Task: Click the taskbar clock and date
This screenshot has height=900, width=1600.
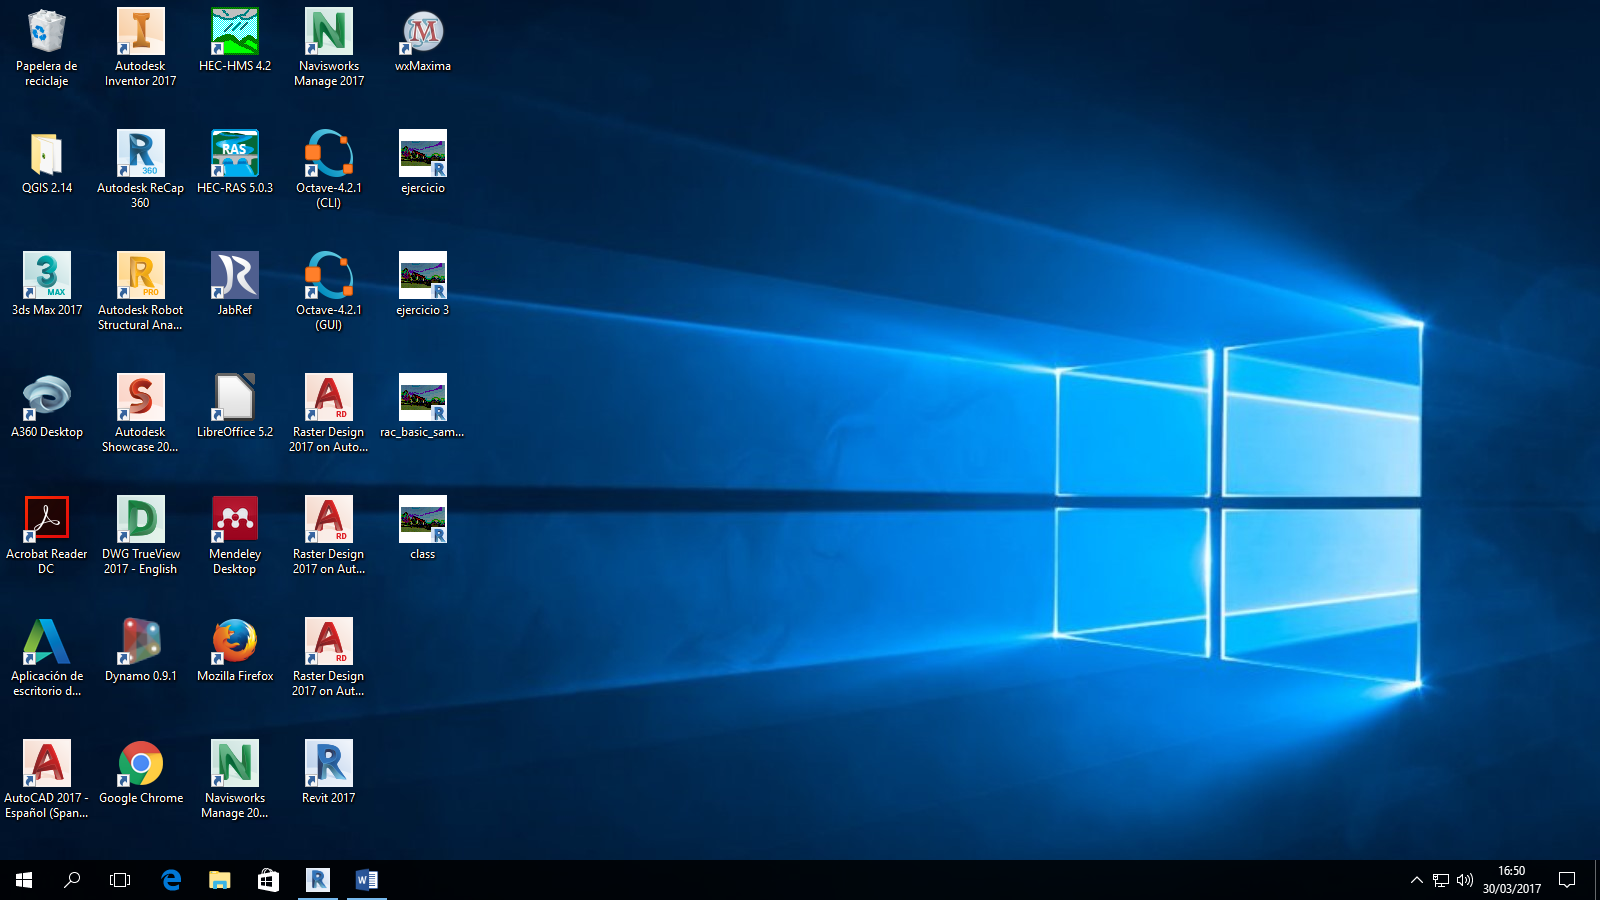Action: 1511,880
